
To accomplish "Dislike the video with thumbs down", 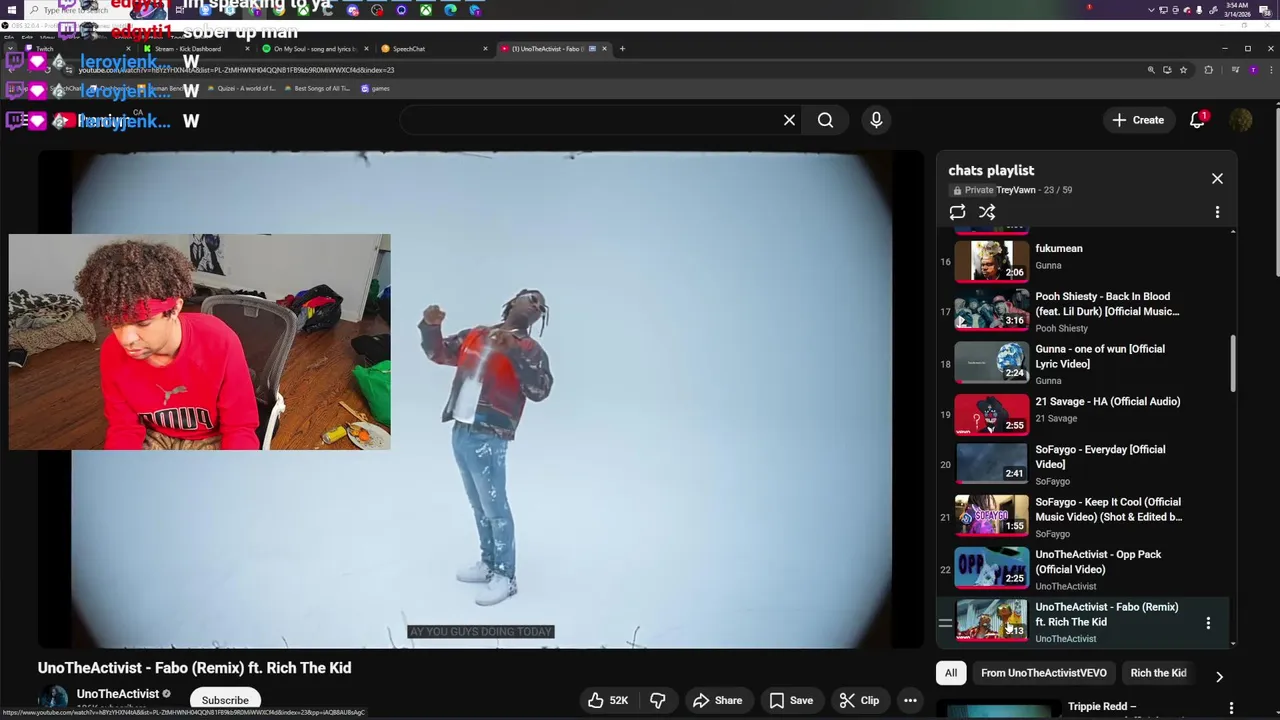I will [x=658, y=700].
